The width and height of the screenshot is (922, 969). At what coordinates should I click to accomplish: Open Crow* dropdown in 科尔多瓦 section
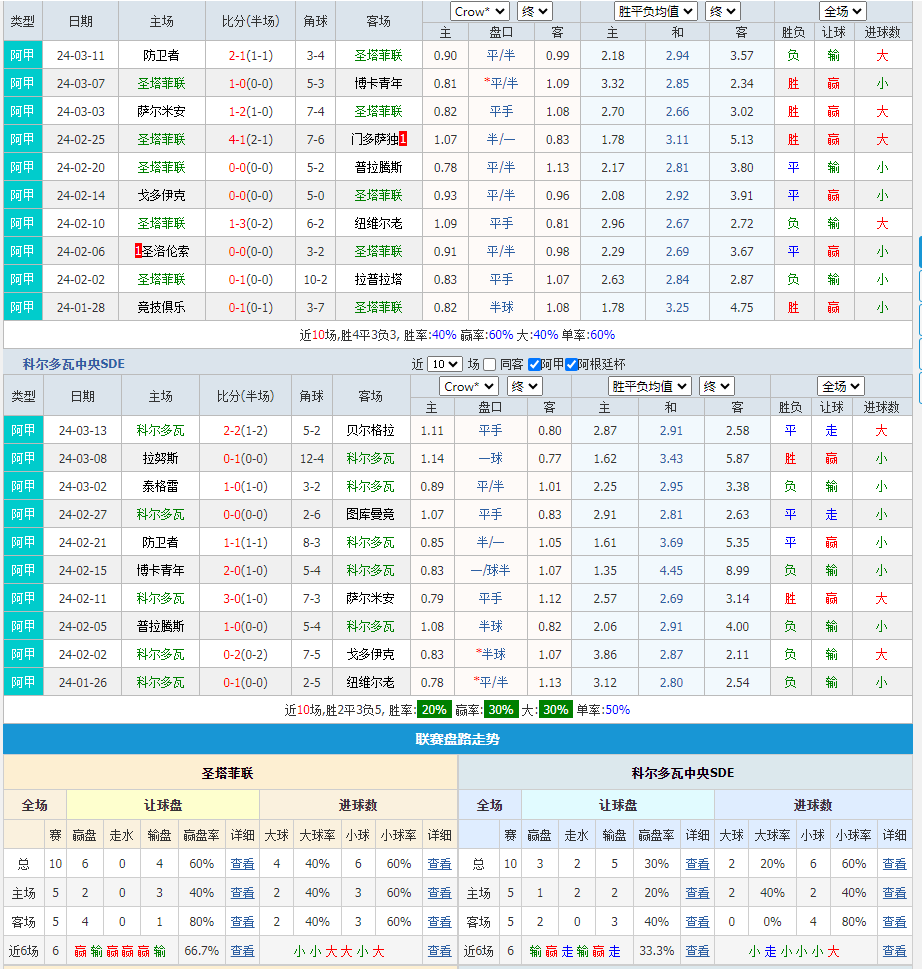point(468,386)
